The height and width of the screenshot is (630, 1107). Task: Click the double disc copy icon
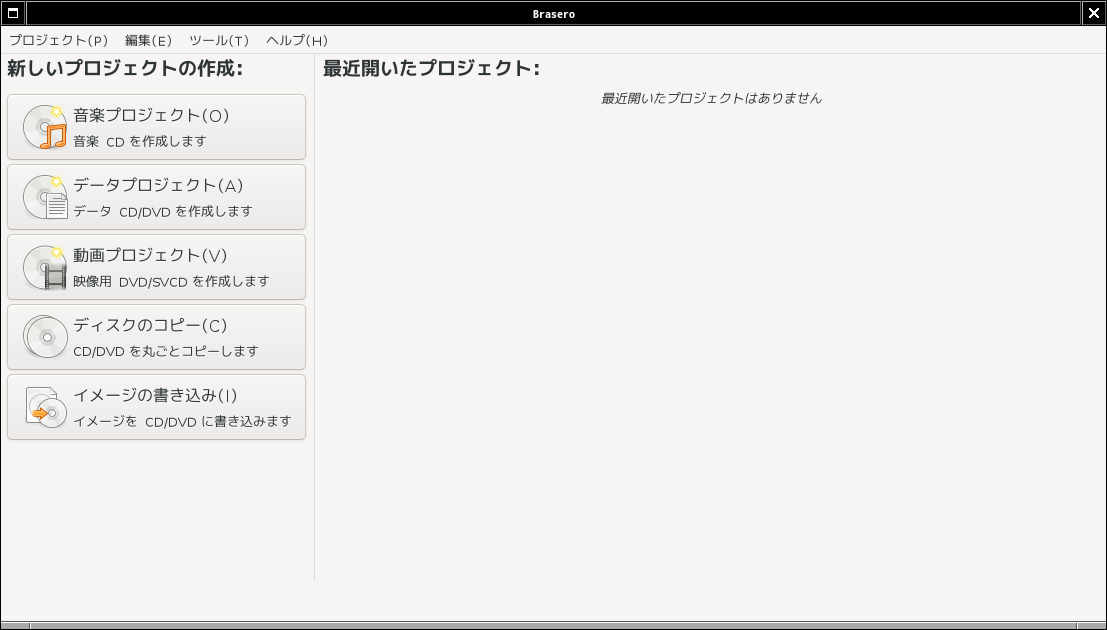(45, 337)
